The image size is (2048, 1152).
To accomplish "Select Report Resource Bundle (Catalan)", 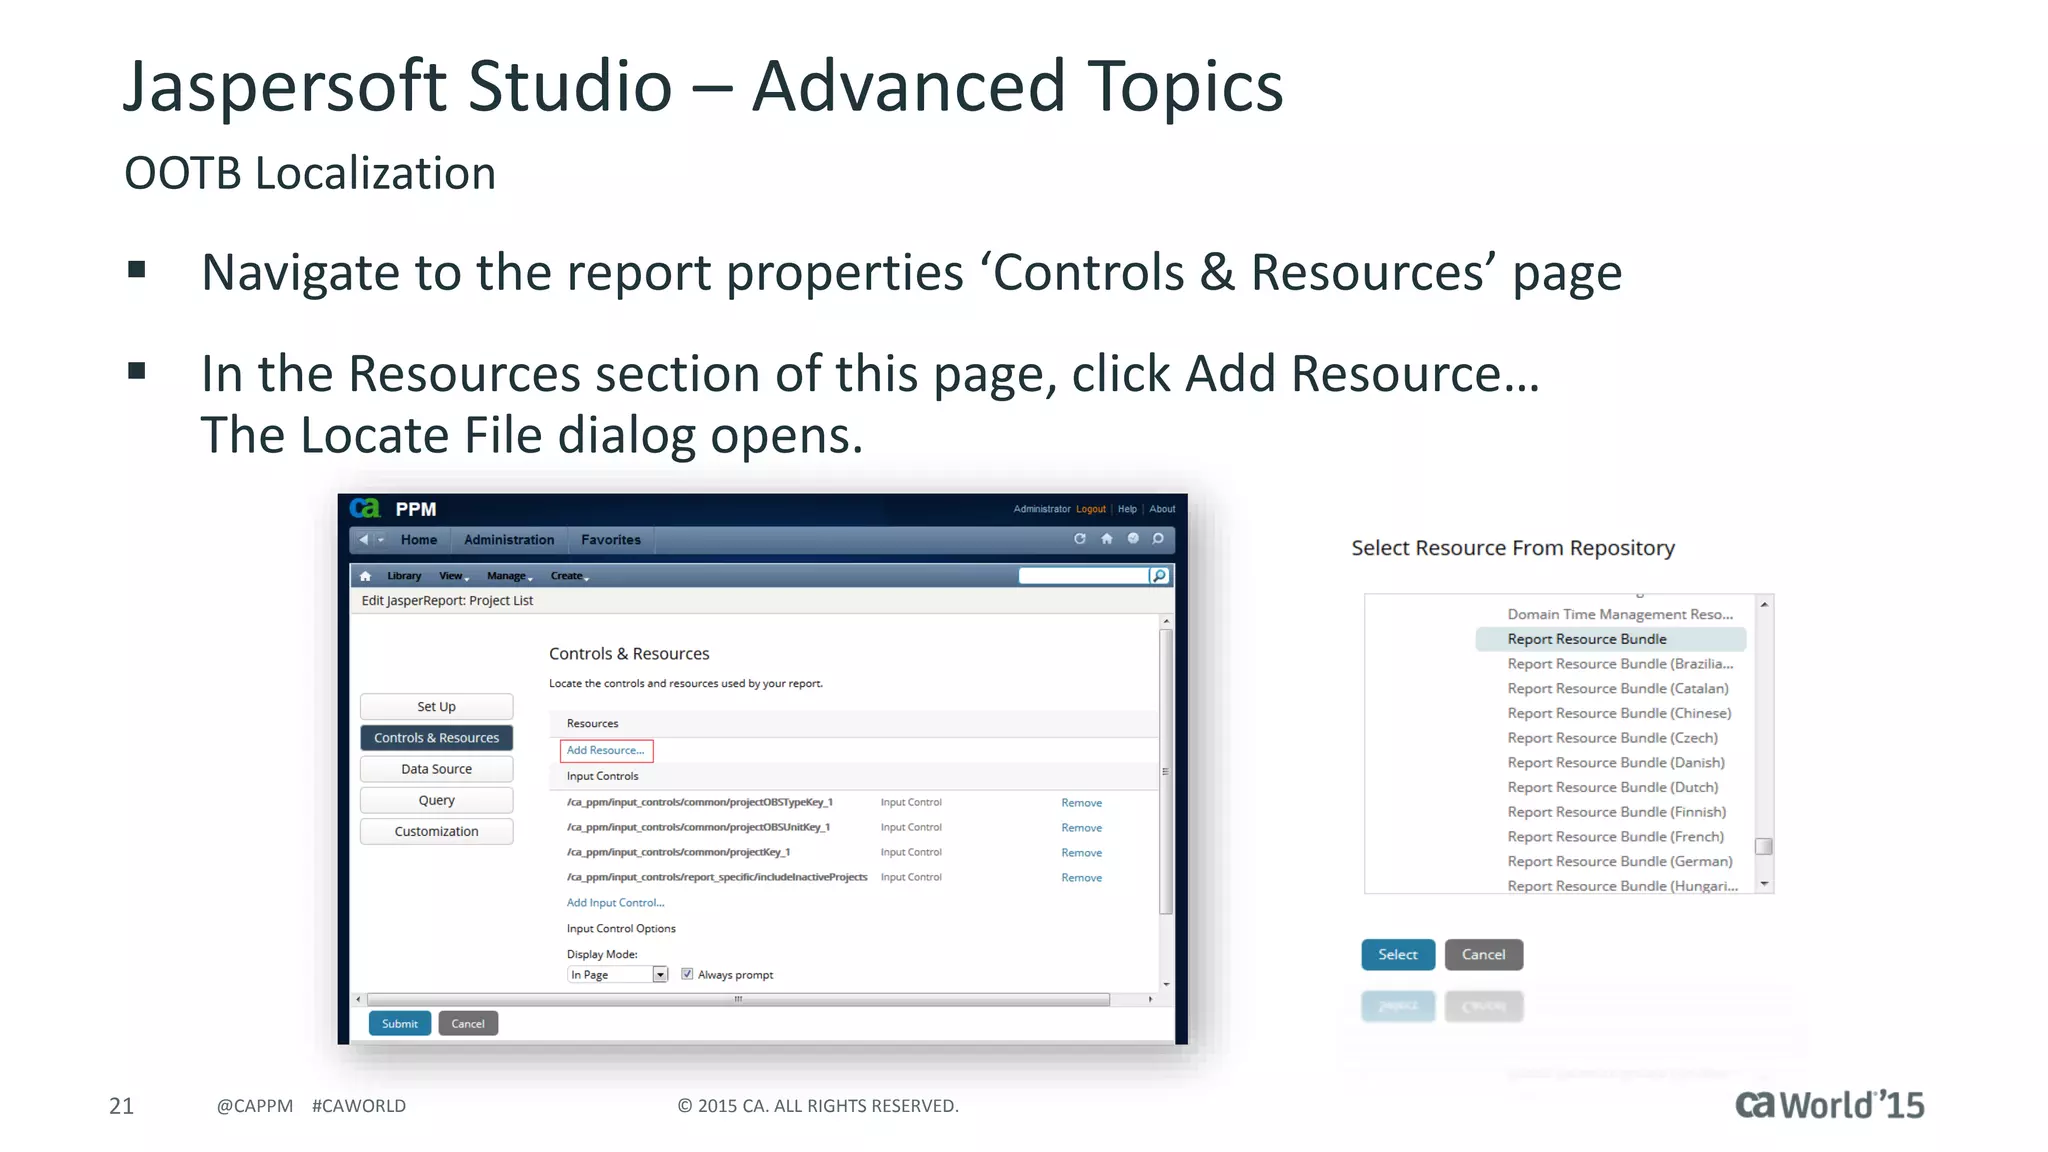I will 1618,689.
